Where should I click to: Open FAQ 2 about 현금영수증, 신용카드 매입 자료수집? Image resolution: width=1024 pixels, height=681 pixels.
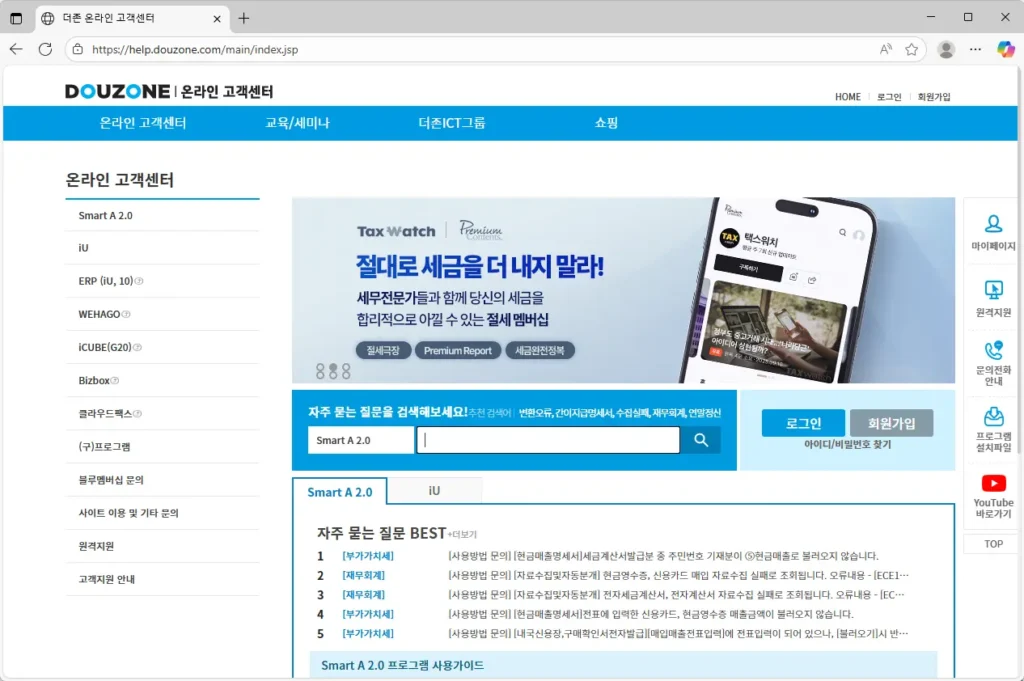pyautogui.click(x=678, y=575)
